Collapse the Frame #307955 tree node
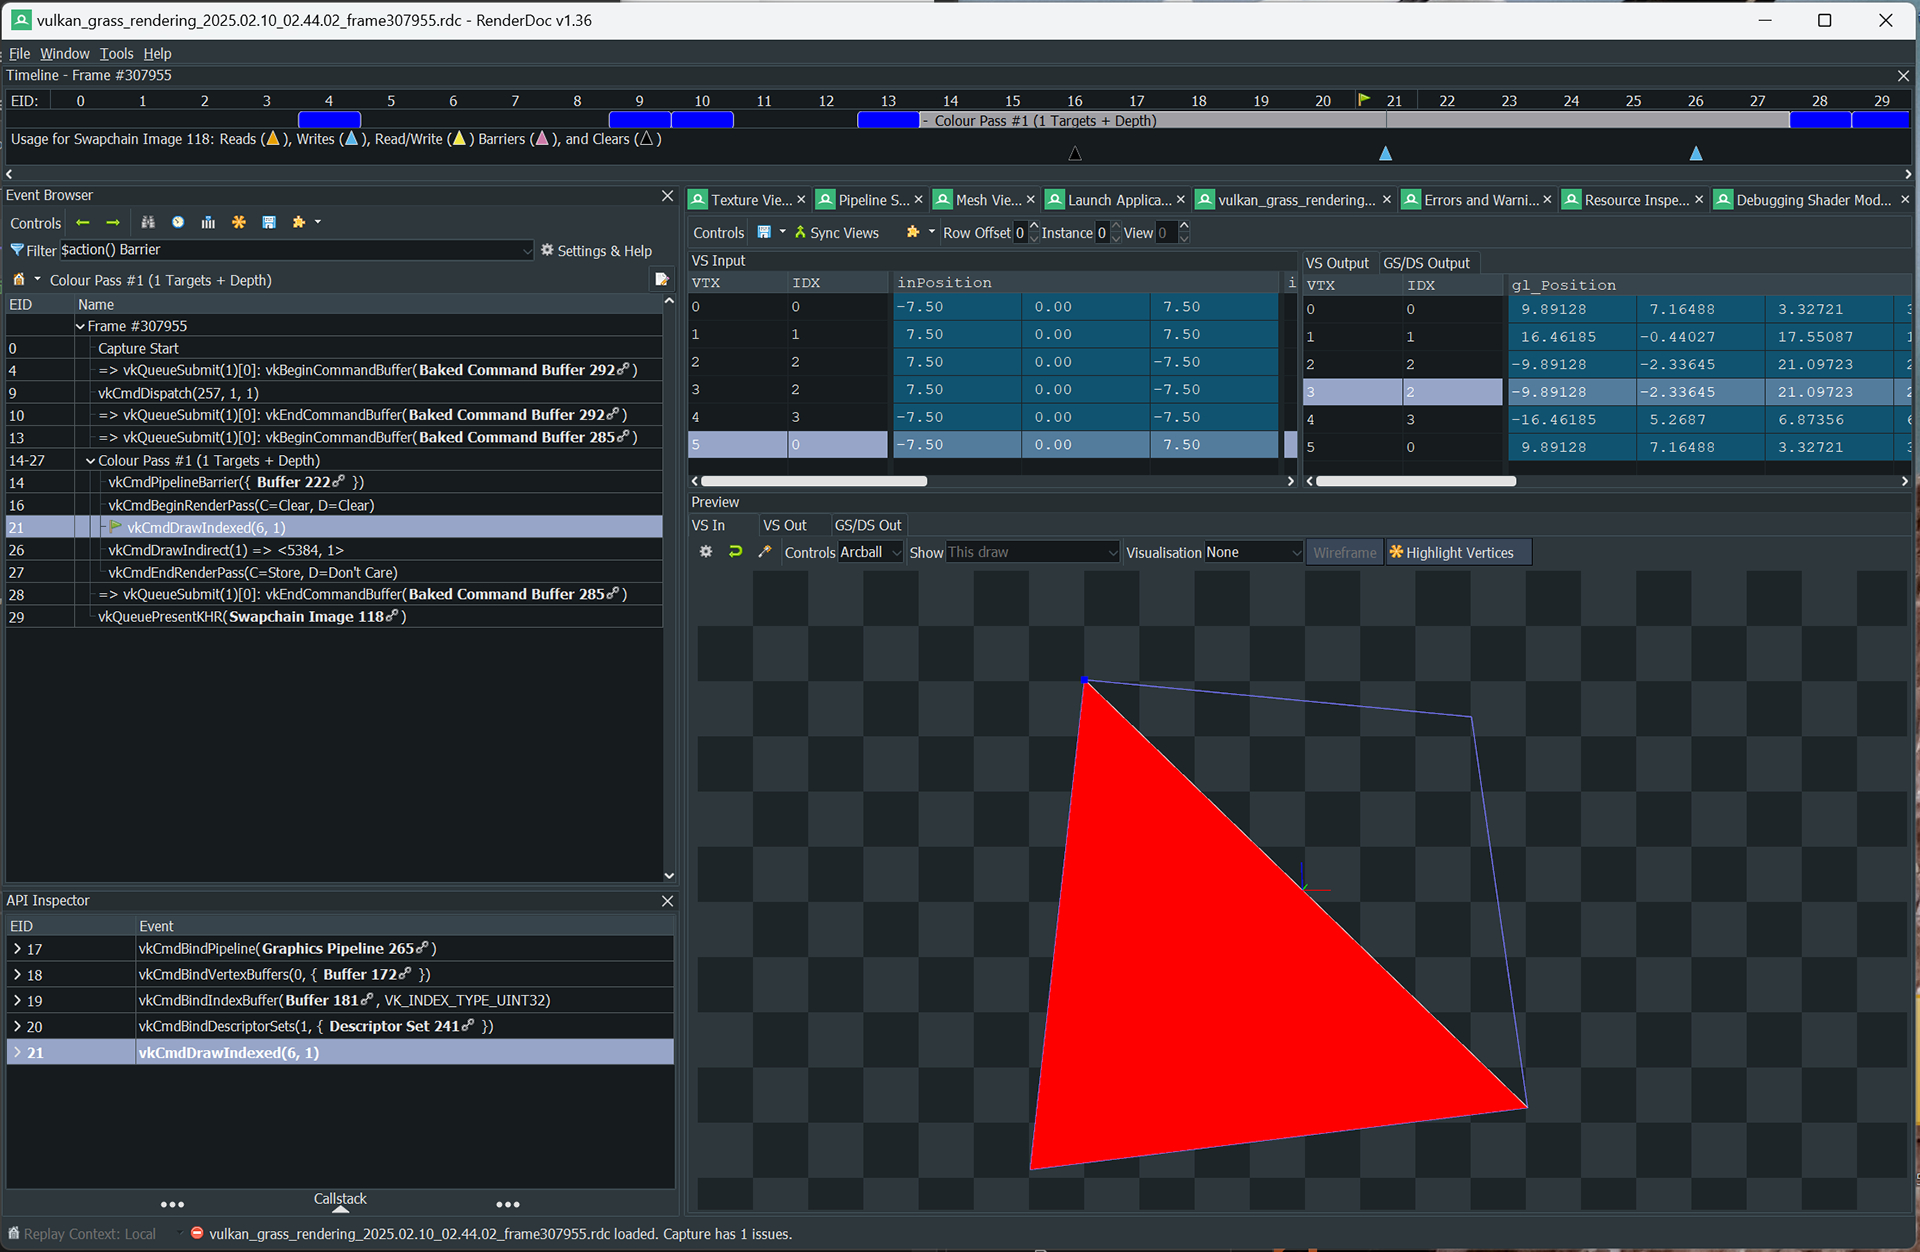The height and width of the screenshot is (1252, 1920). pyautogui.click(x=80, y=326)
